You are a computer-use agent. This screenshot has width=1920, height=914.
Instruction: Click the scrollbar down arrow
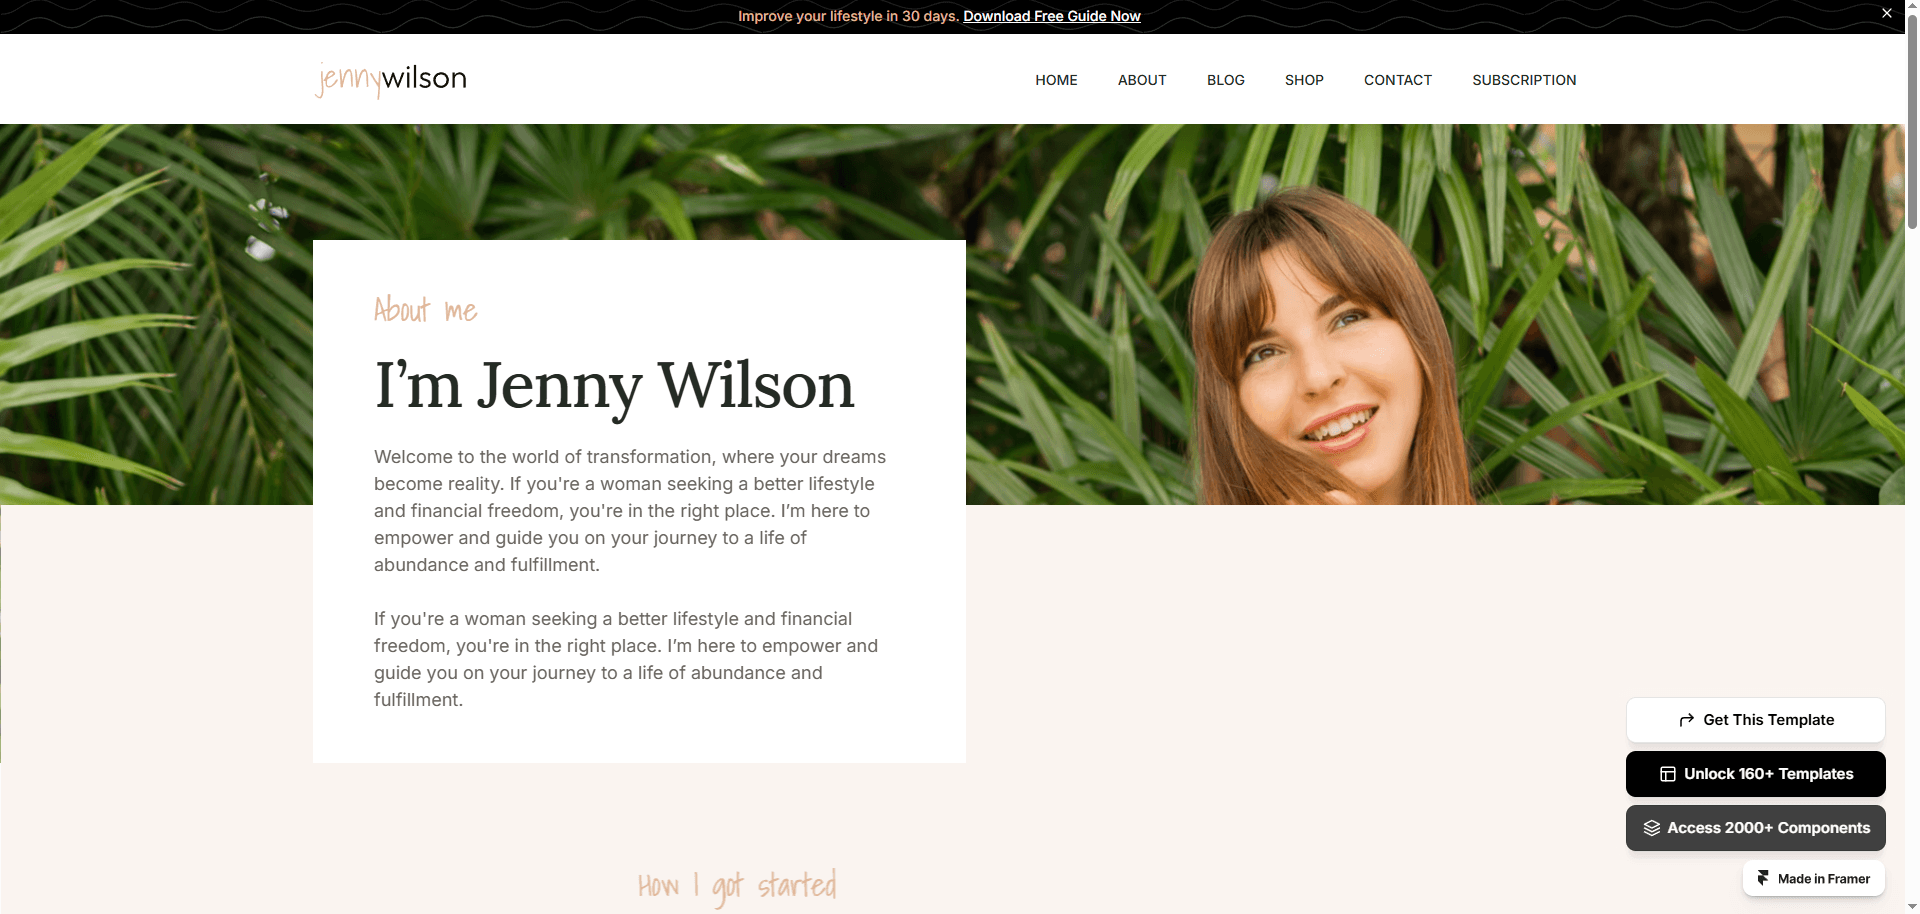[1912, 906]
